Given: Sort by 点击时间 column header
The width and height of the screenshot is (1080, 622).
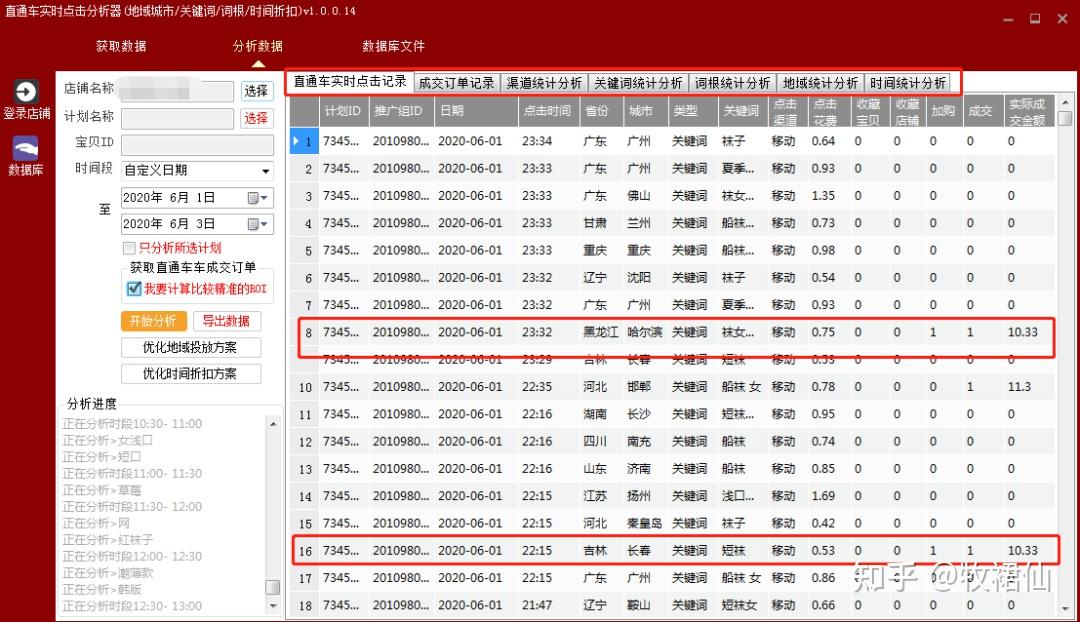Looking at the screenshot, I should click(x=548, y=111).
